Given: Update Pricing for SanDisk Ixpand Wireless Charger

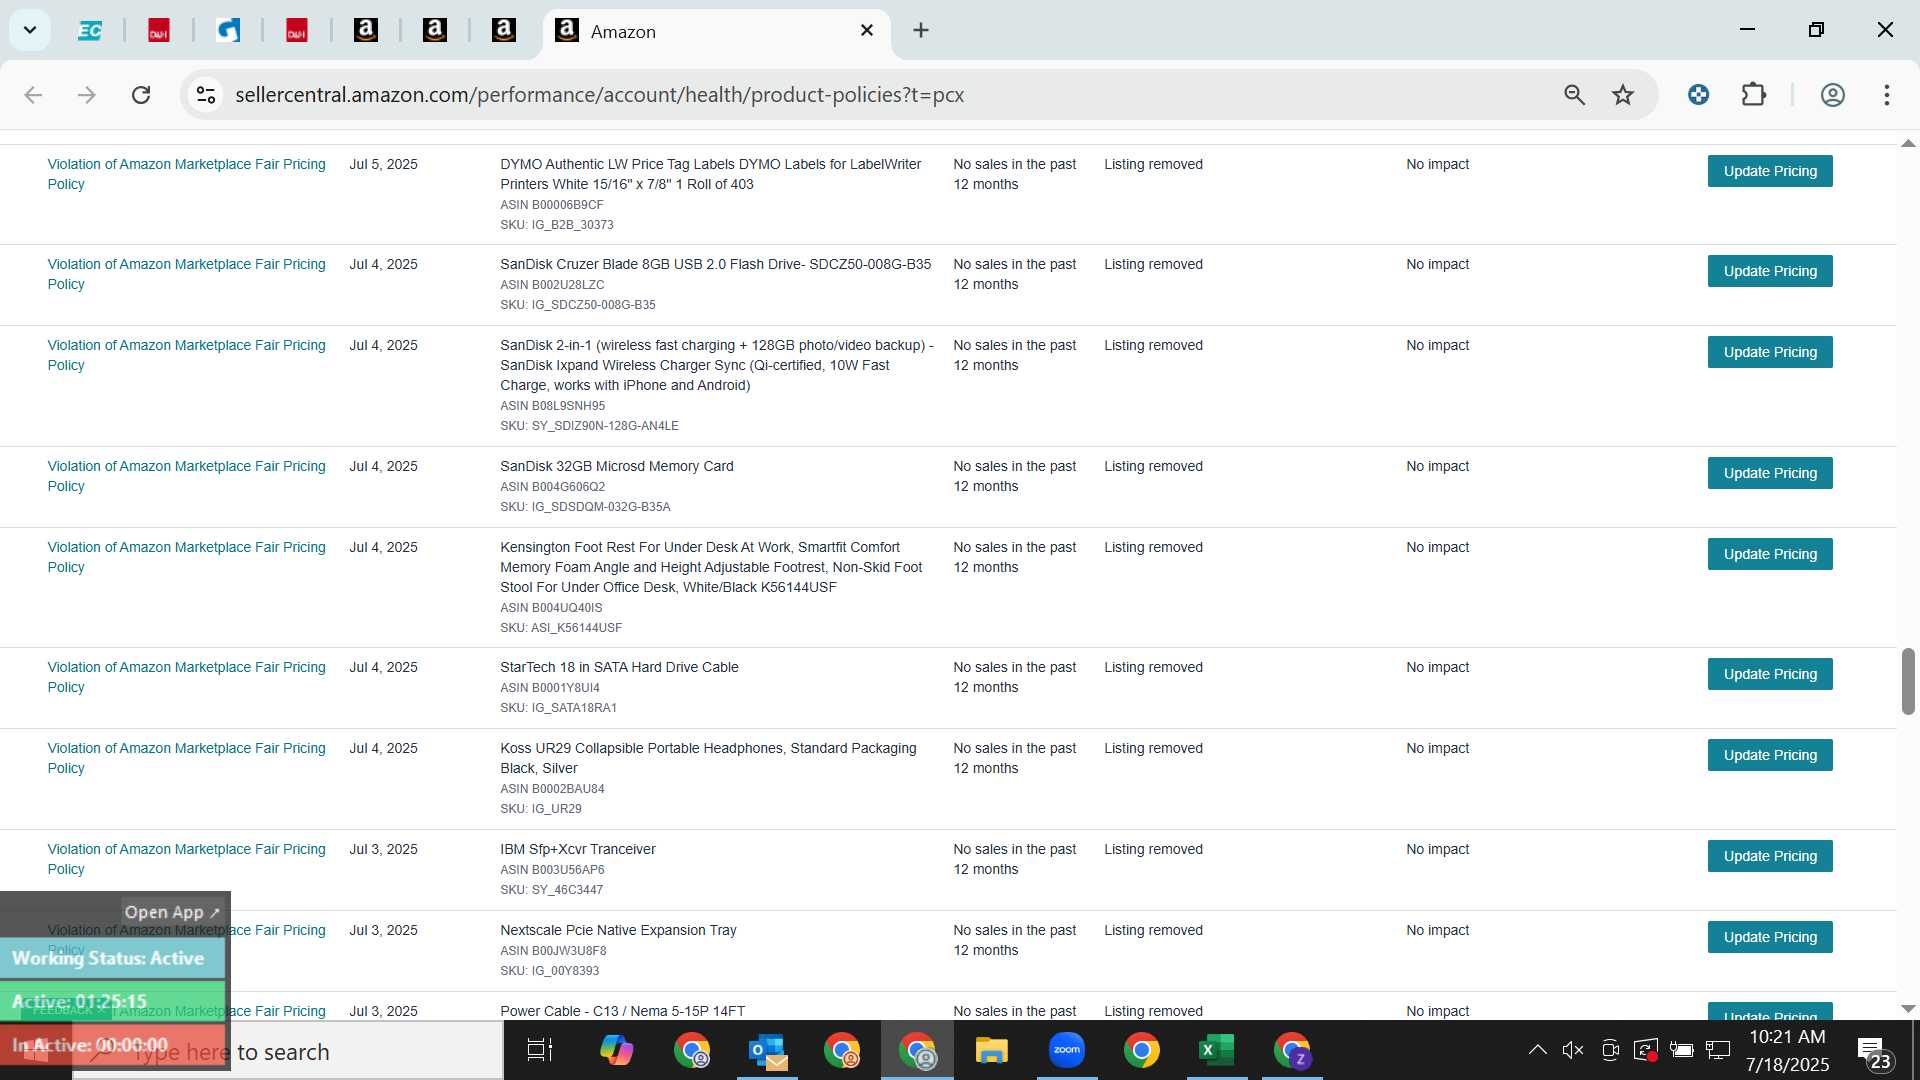Looking at the screenshot, I should tap(1770, 352).
